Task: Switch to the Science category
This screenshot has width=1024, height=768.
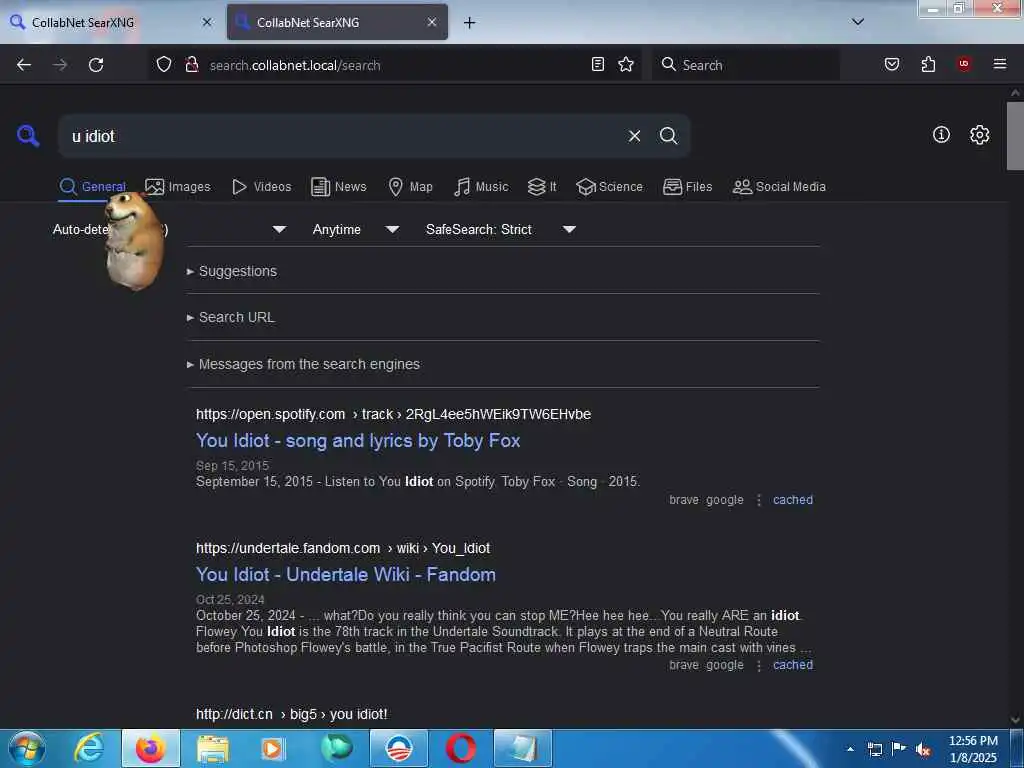Action: 609,187
